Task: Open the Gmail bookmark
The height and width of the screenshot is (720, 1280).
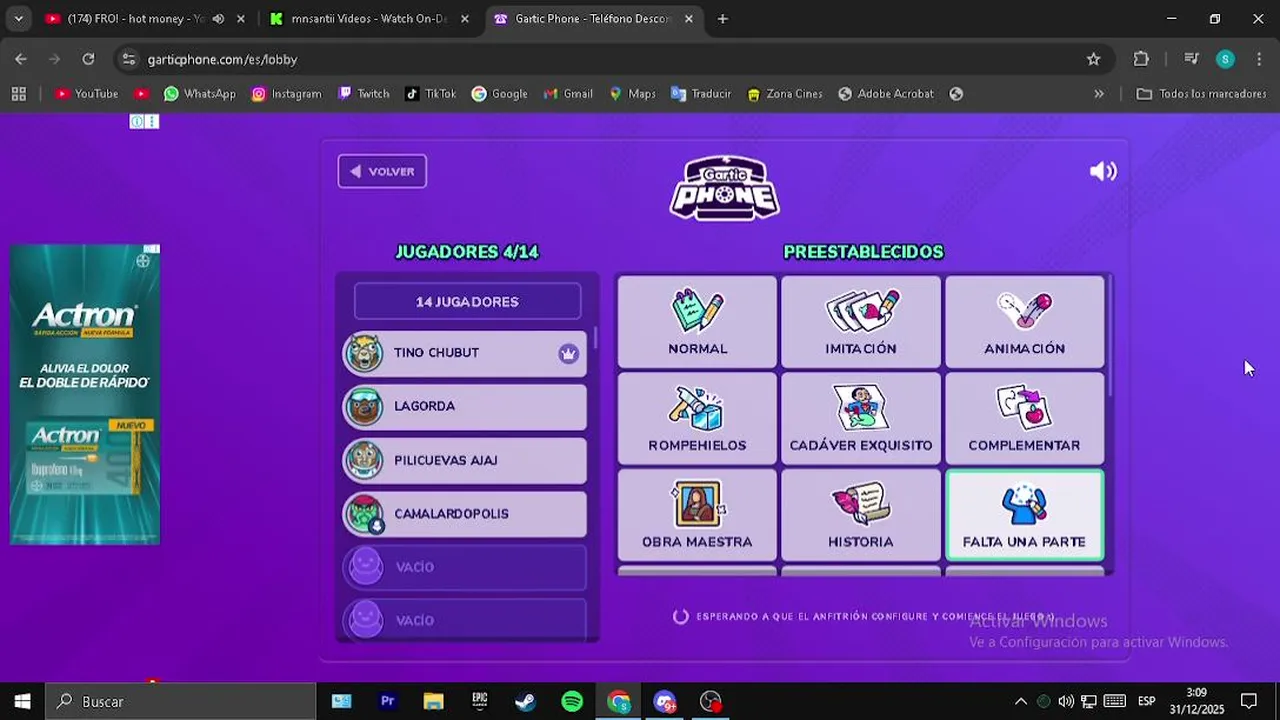Action: [x=568, y=93]
